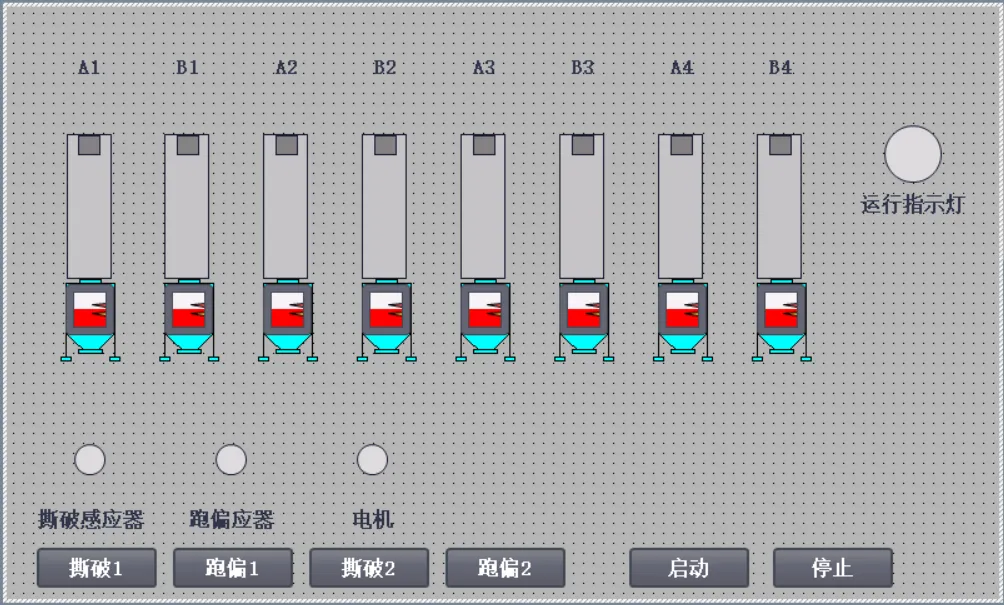This screenshot has height=605, width=1004.
Task: Click the B4 label text
Action: coord(781,67)
